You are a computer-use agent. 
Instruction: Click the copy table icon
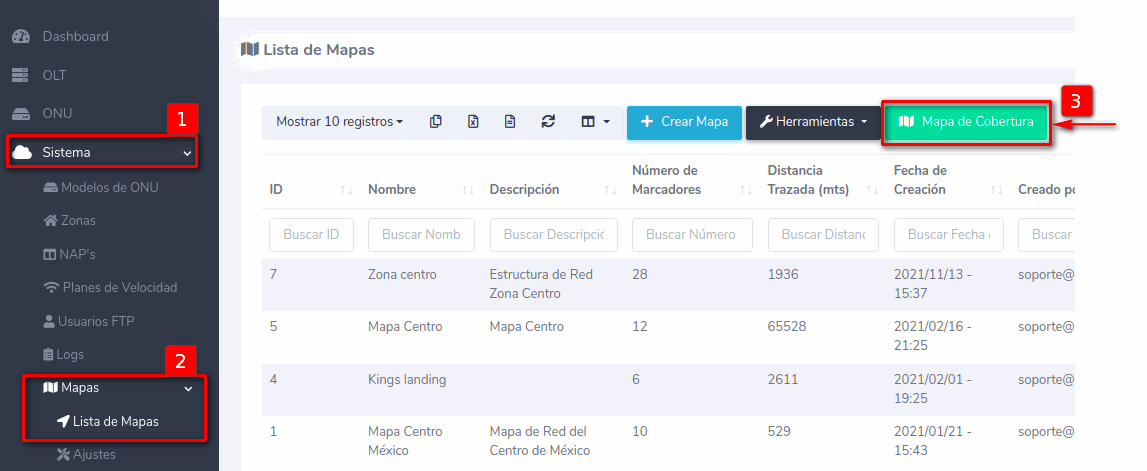436,122
